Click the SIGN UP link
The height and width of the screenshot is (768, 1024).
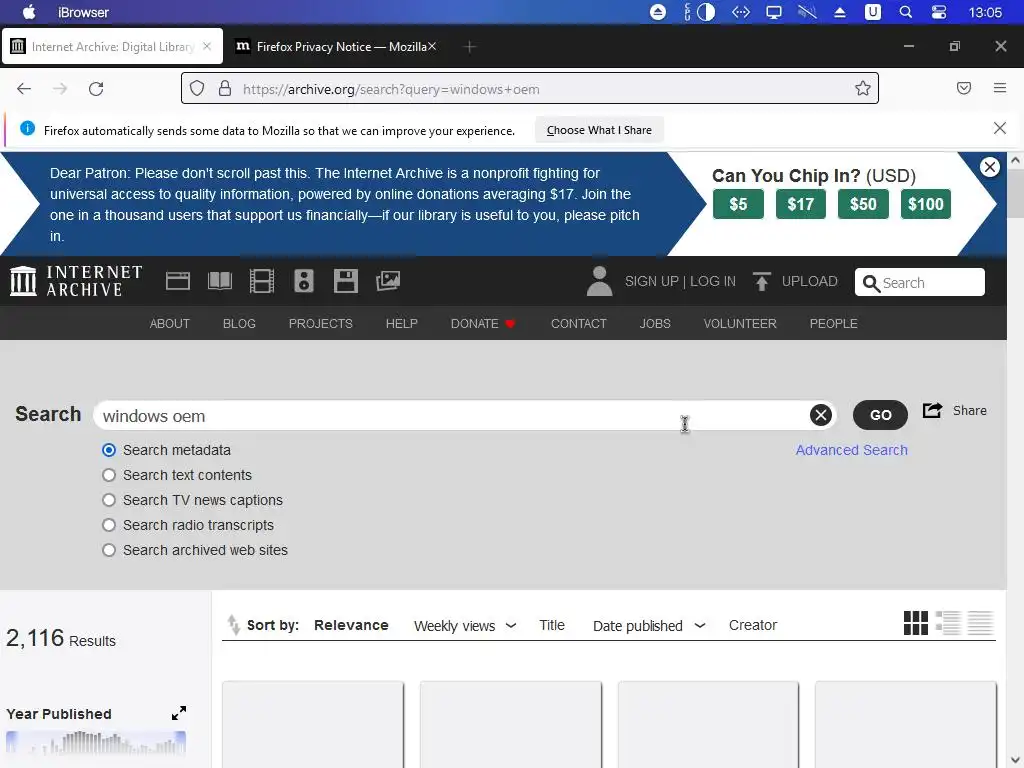point(652,281)
